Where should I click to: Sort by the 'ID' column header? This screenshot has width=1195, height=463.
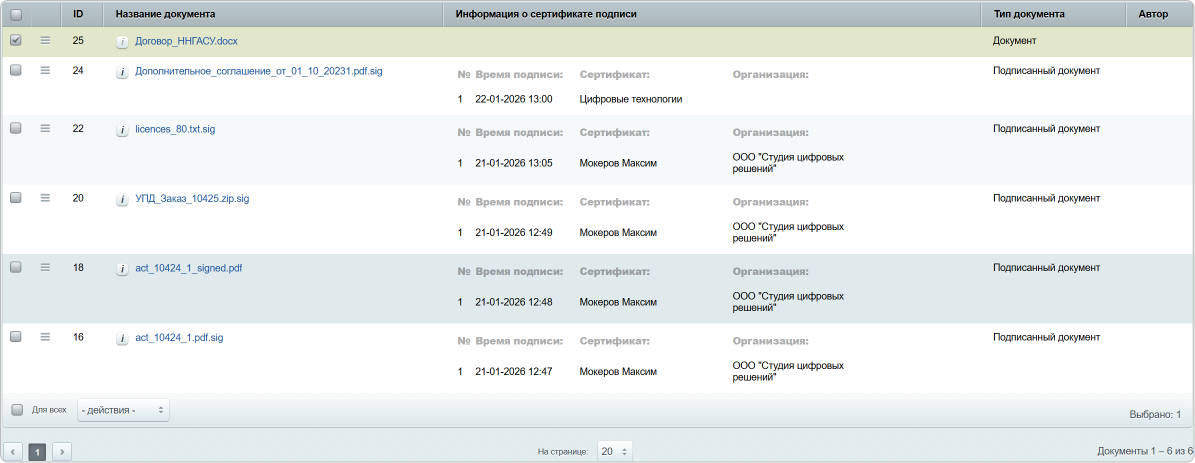tap(78, 14)
